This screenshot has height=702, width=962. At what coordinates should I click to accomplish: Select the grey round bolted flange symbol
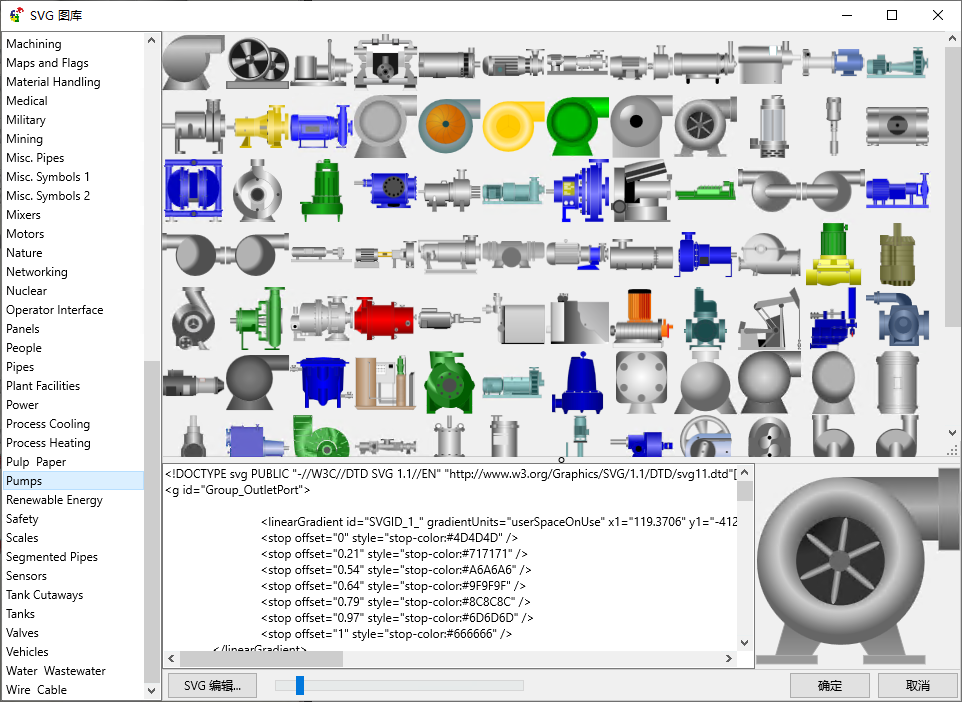coord(641,383)
